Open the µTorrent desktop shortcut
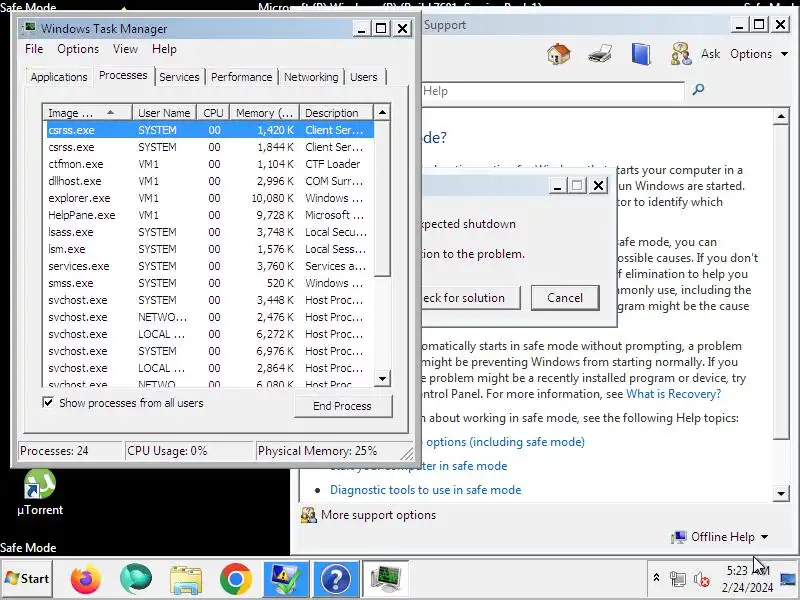 coord(40,492)
